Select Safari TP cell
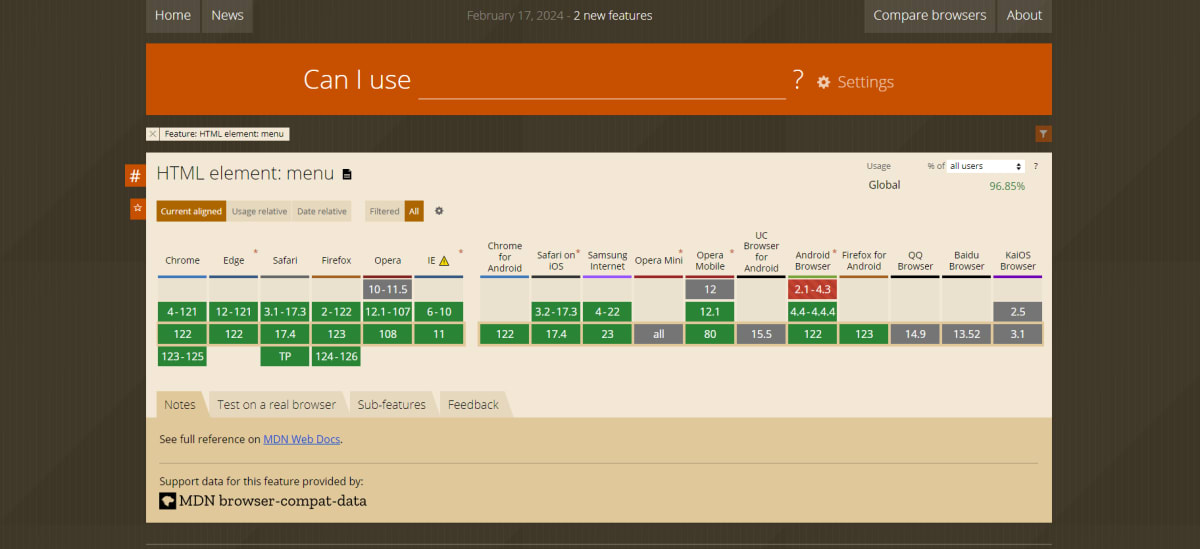Screen dimensions: 1200x549 coord(285,356)
